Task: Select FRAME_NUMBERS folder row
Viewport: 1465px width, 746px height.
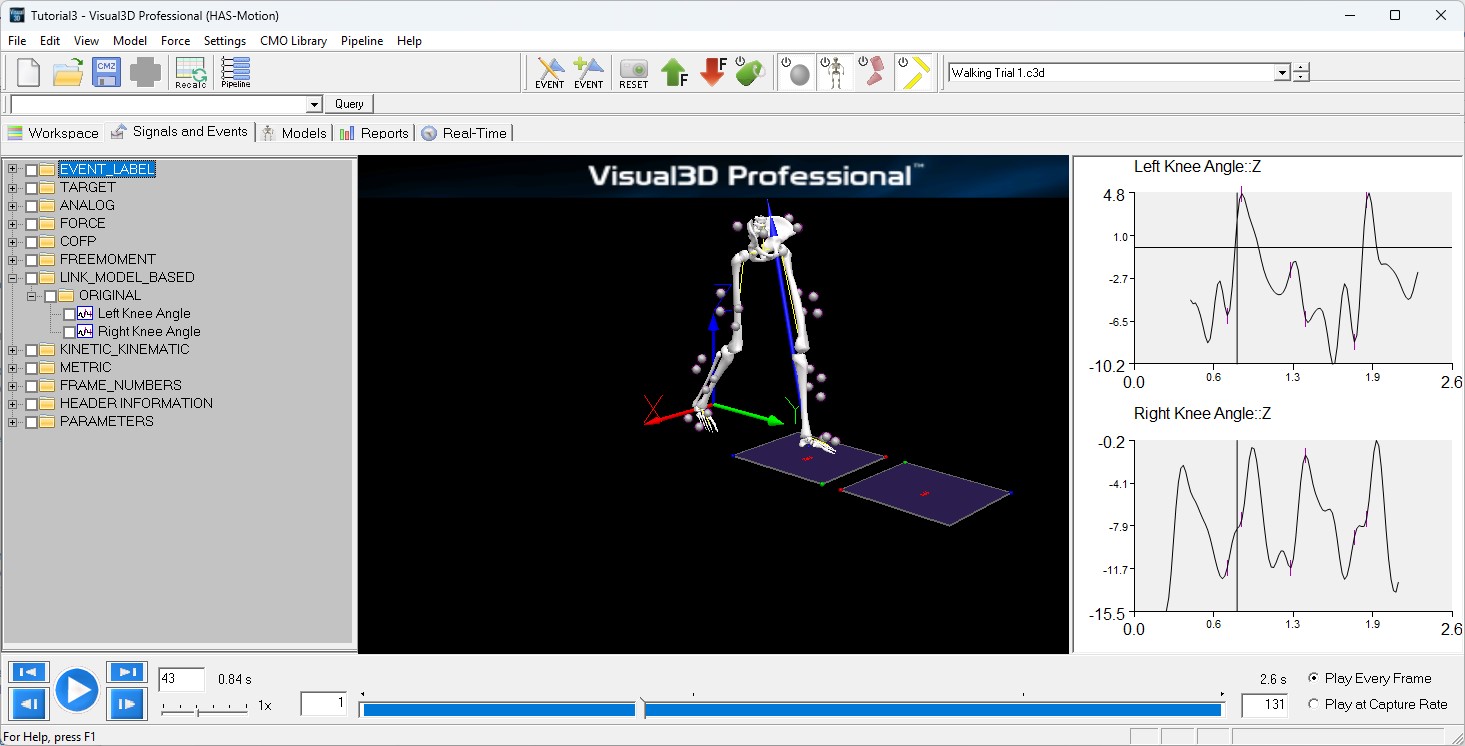Action: 120,385
